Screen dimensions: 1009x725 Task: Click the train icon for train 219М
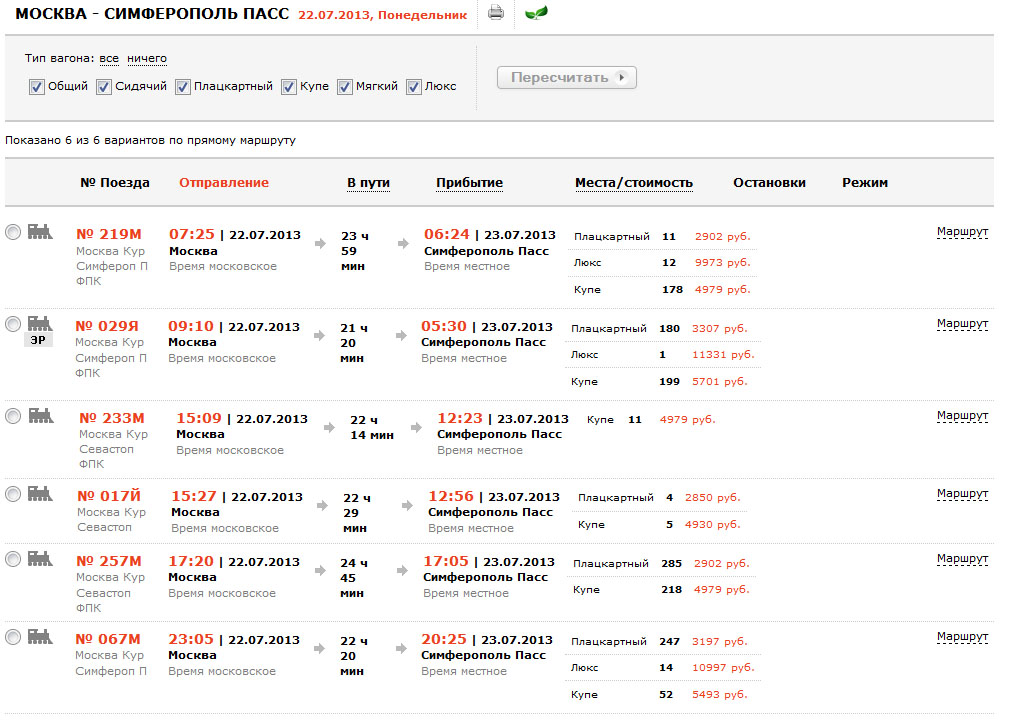pos(40,231)
